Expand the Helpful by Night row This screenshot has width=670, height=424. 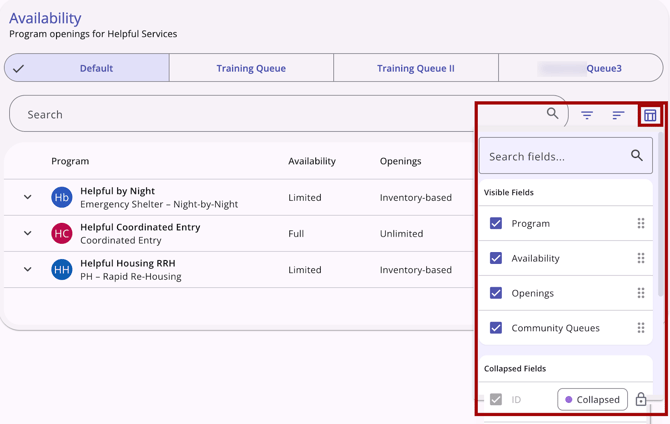click(28, 197)
